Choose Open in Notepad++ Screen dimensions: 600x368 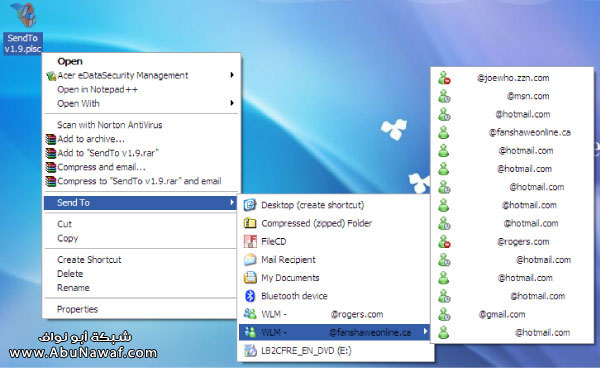coord(97,90)
